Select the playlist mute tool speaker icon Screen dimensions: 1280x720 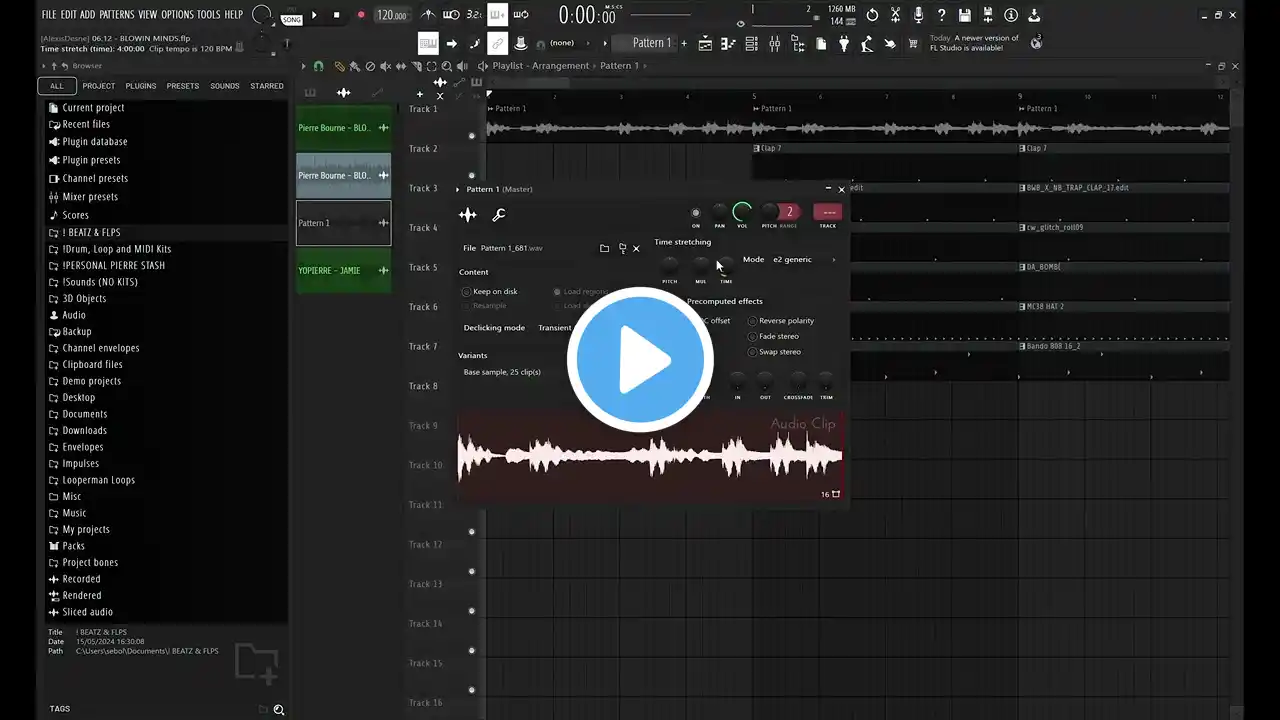pyautogui.click(x=385, y=66)
